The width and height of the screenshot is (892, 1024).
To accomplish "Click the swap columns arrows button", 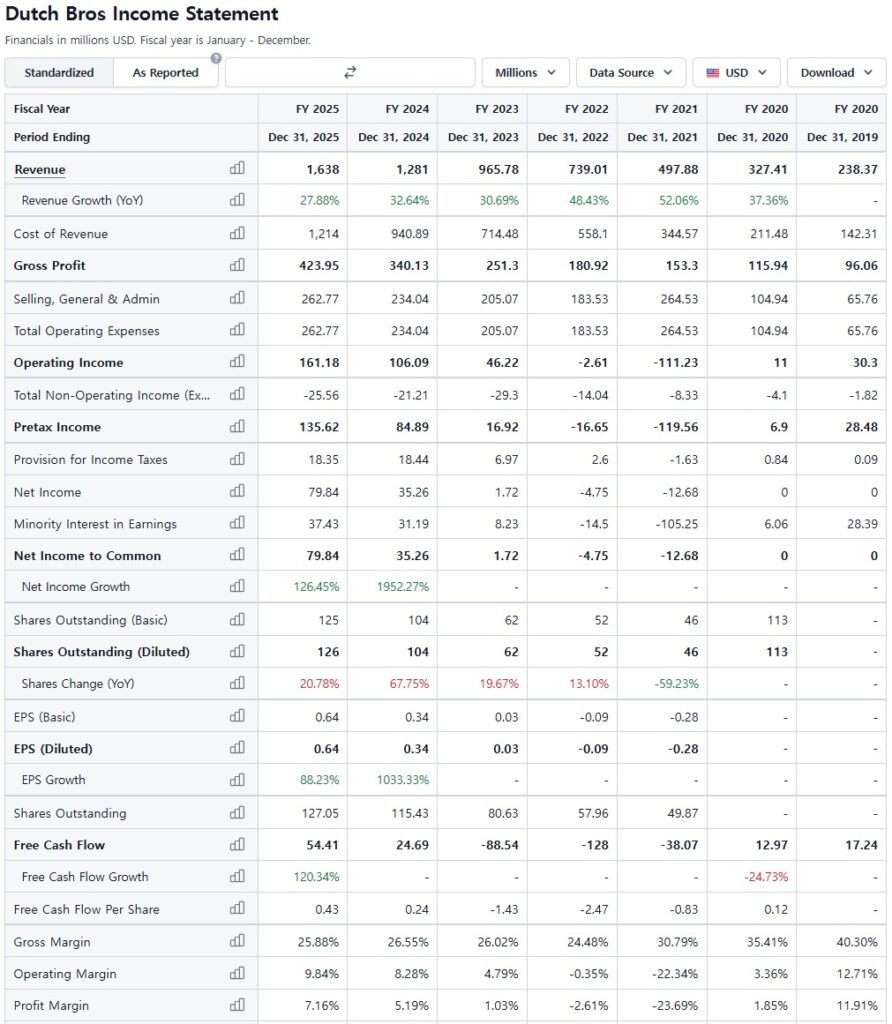I will click(x=350, y=73).
